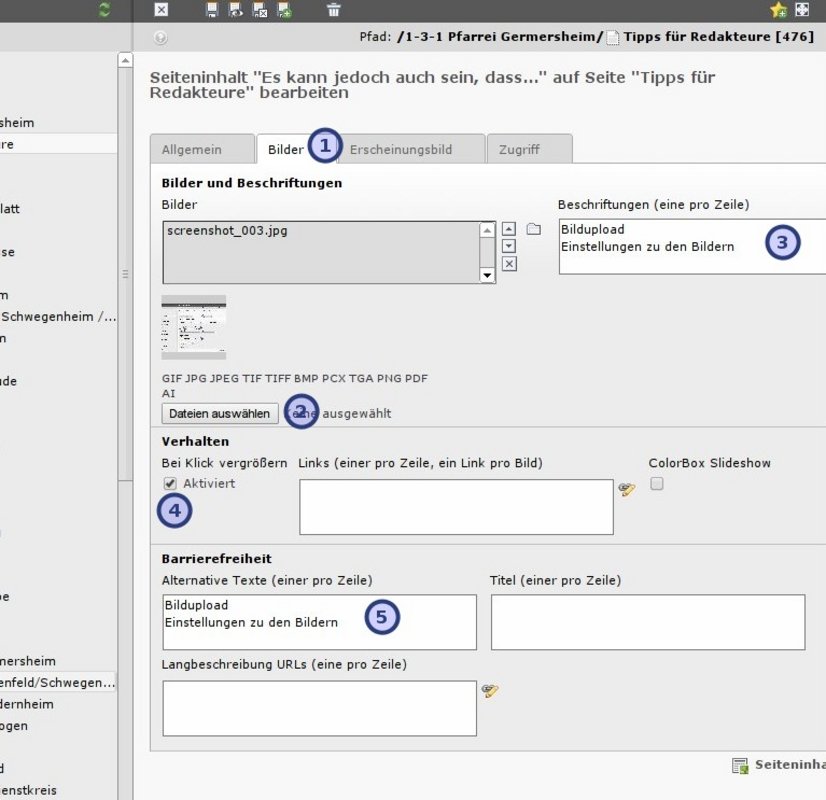Click the bookmark star icon

pyautogui.click(x=778, y=10)
